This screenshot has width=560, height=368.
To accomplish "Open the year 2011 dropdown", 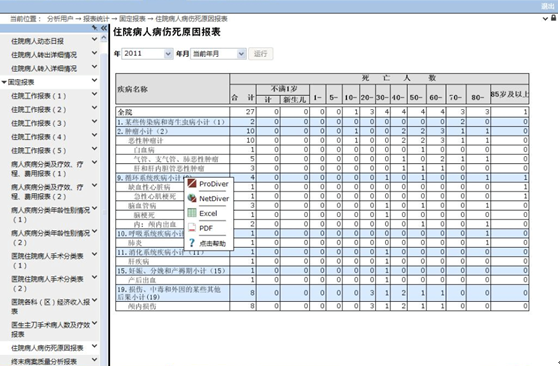I will coord(148,54).
